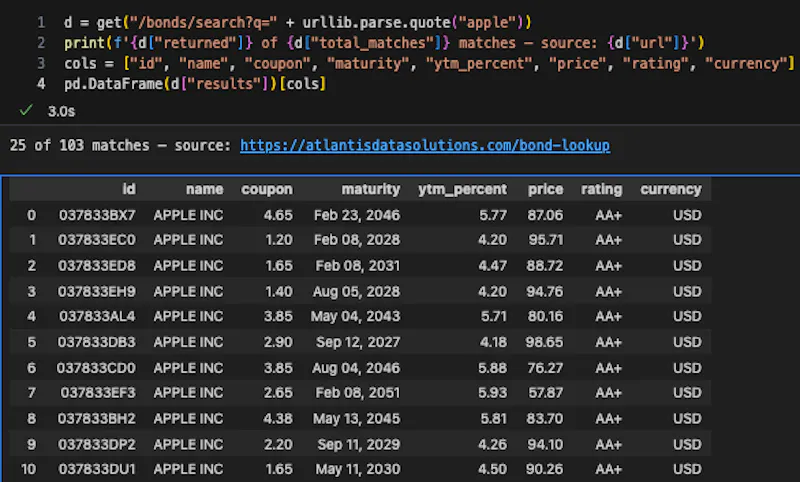Select bond id 037833DB3
This screenshot has height=482, width=800.
[97, 342]
